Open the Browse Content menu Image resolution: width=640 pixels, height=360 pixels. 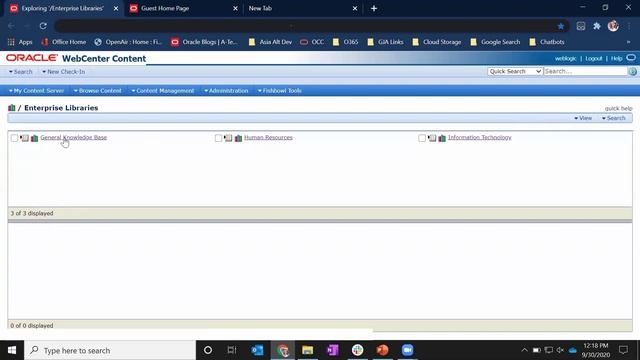[x=98, y=91]
